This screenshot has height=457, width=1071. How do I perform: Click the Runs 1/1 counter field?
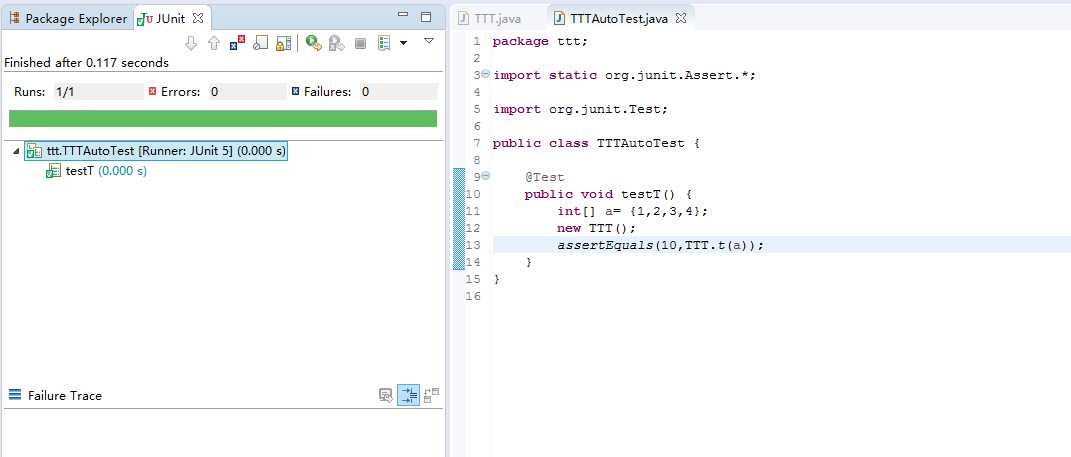[98, 92]
